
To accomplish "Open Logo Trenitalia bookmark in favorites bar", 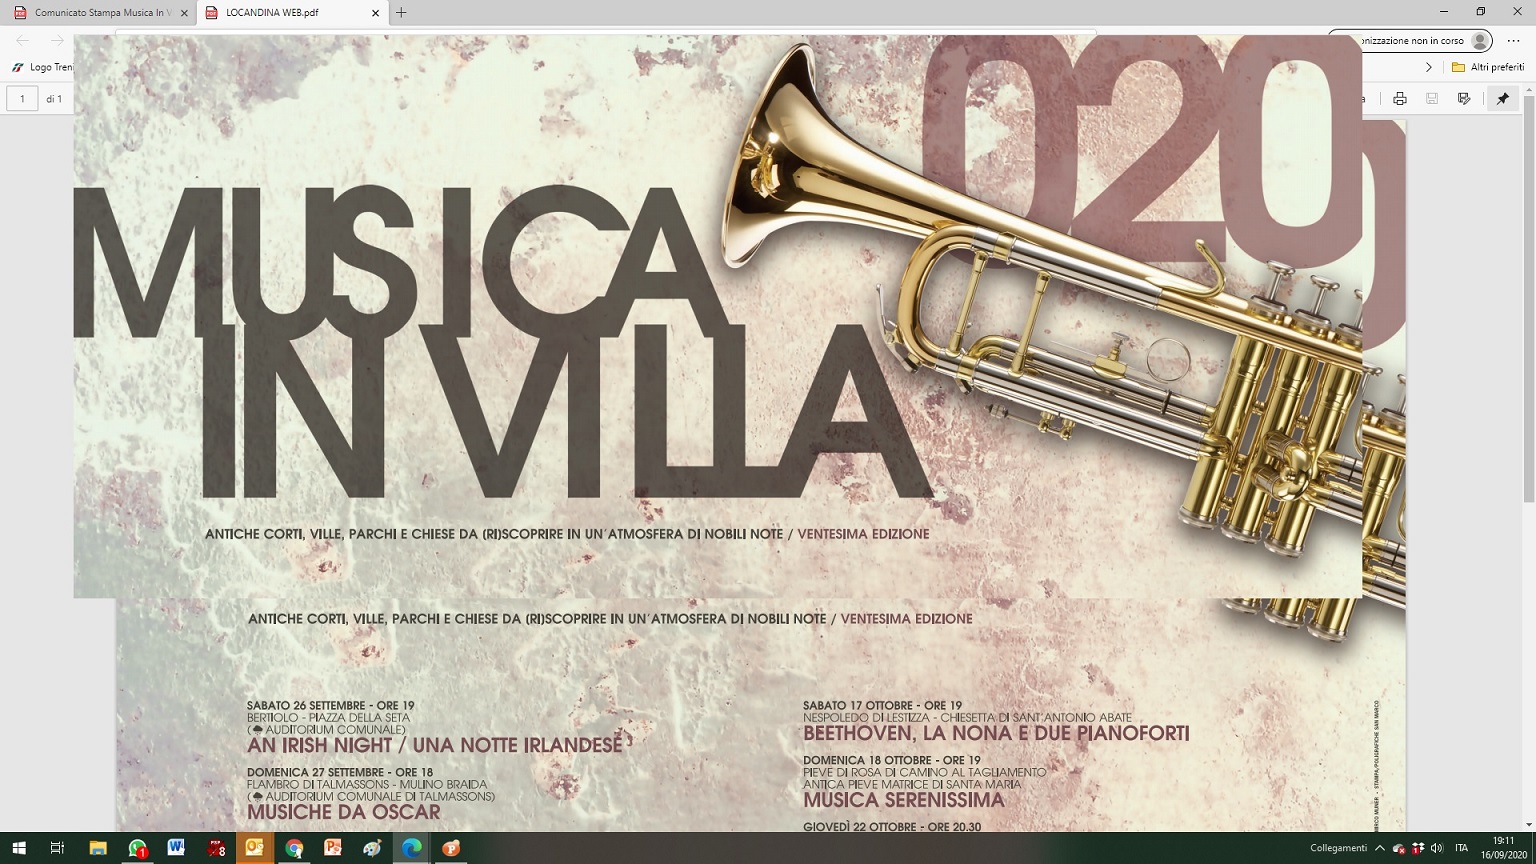I will click(43, 67).
